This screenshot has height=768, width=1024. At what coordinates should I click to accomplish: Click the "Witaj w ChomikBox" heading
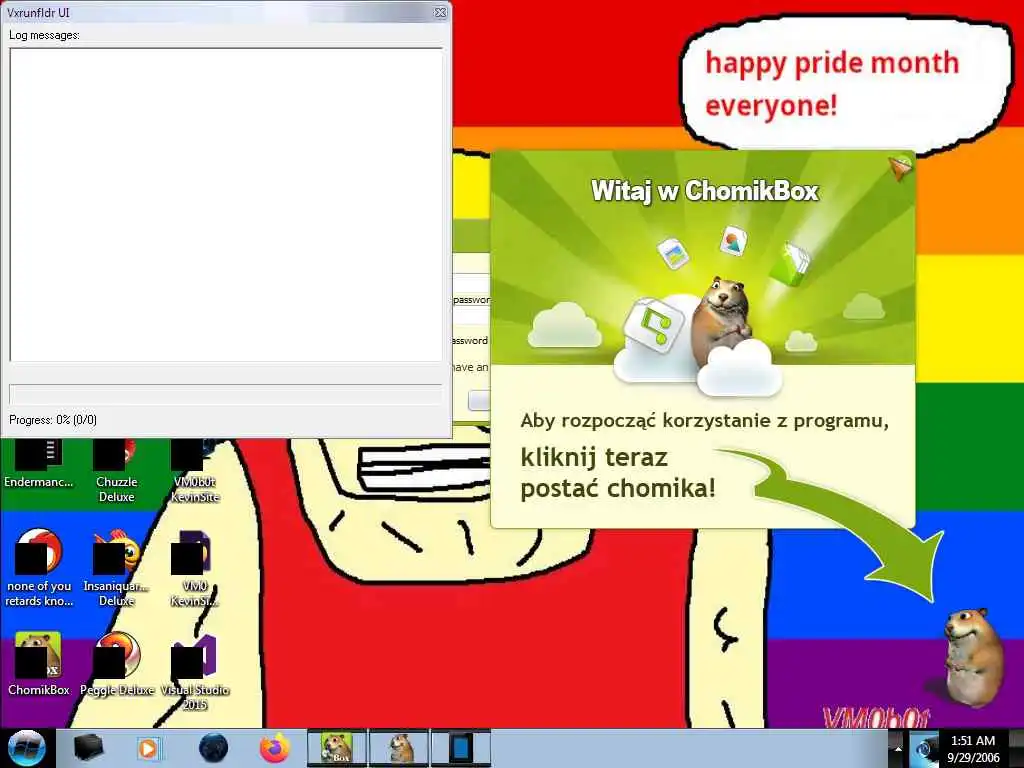tap(705, 191)
